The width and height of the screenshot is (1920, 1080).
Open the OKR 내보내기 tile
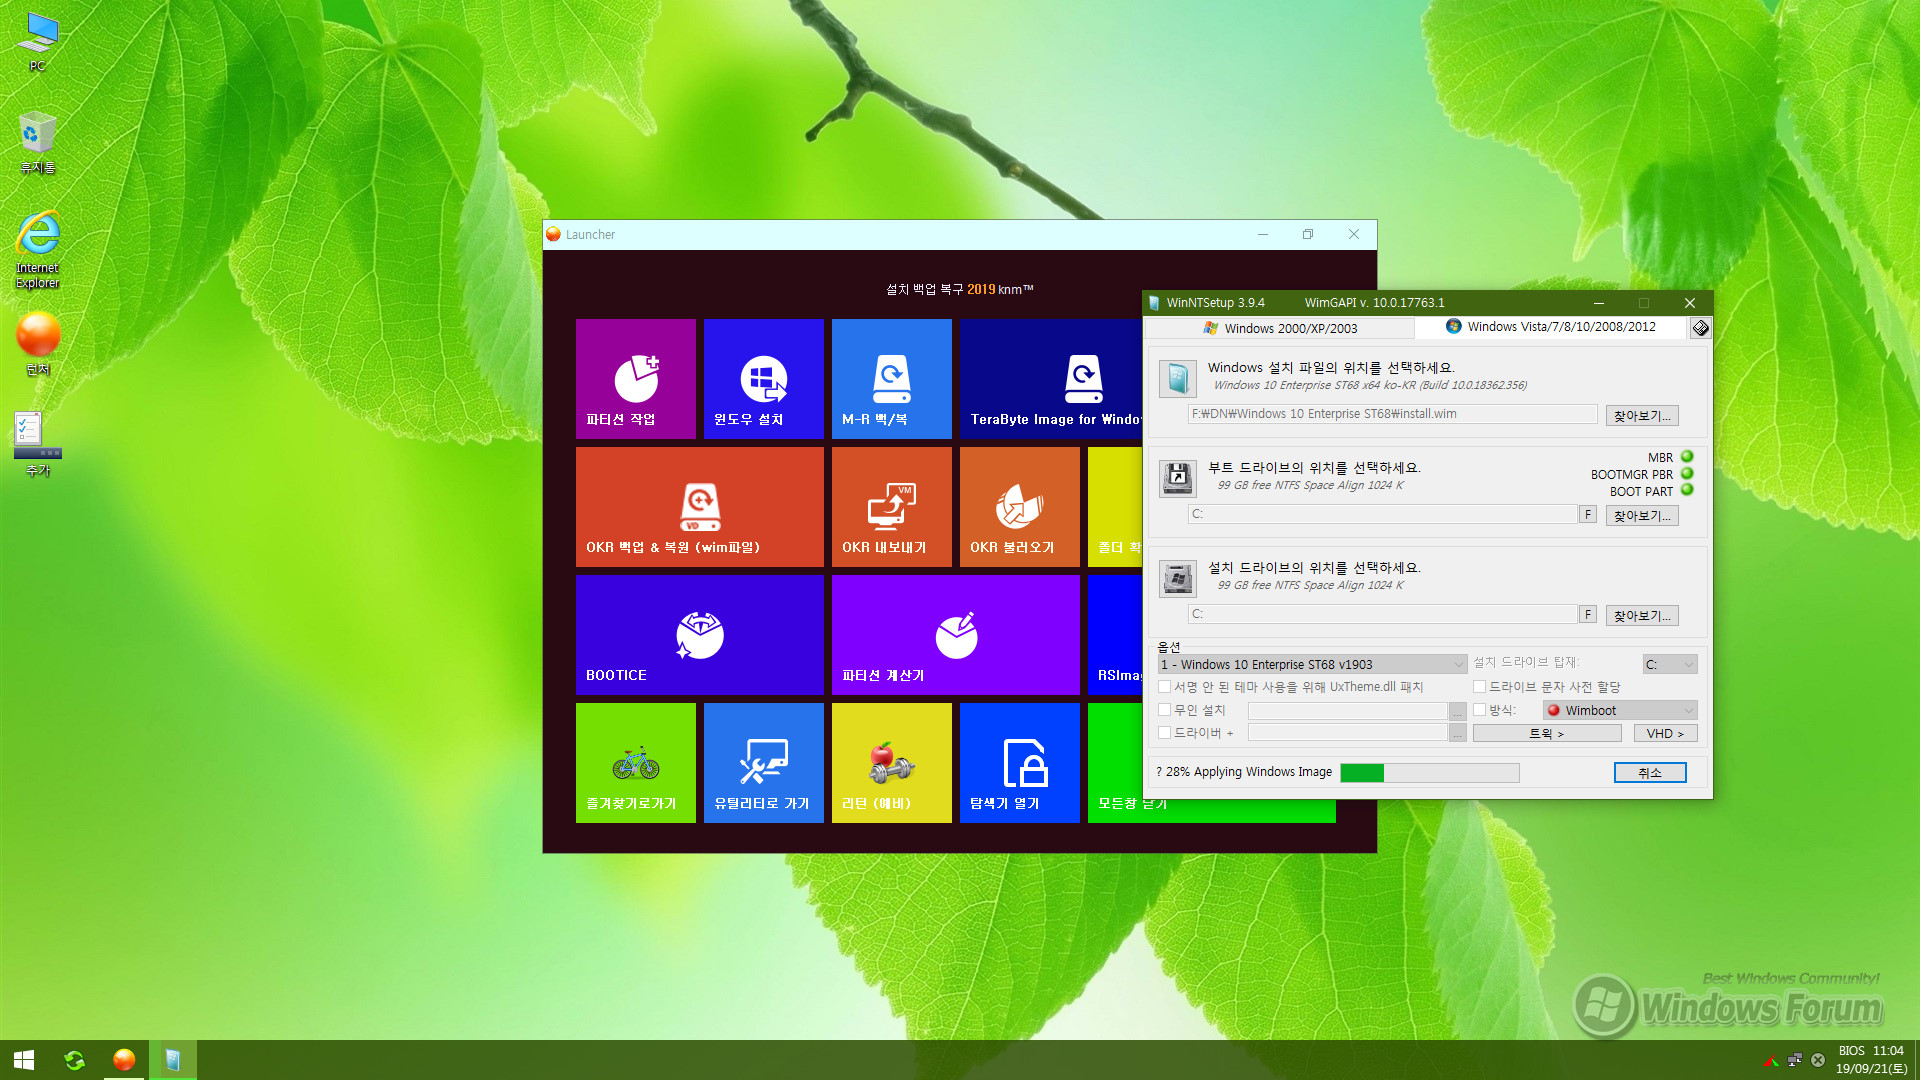click(891, 507)
